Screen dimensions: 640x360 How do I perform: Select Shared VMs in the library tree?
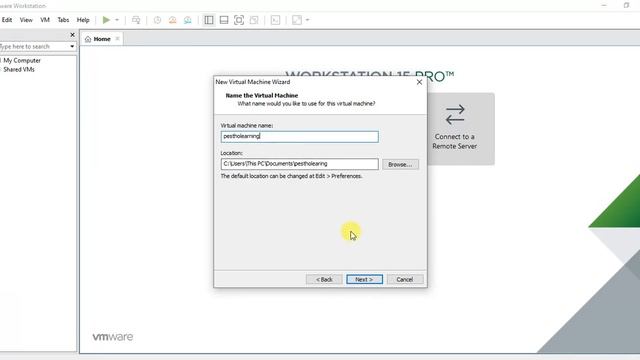pos(19,69)
